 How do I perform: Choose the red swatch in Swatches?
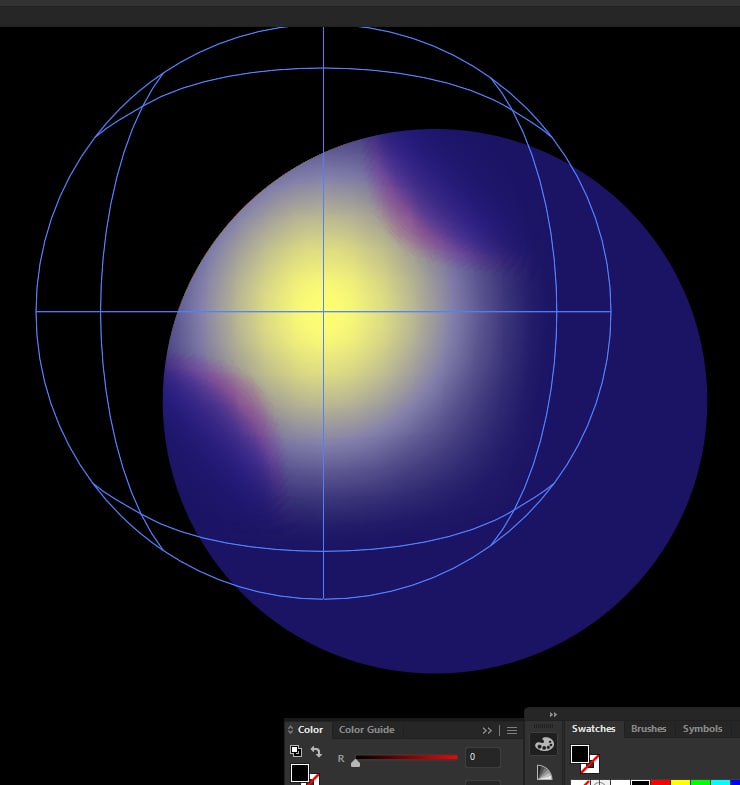point(660,782)
